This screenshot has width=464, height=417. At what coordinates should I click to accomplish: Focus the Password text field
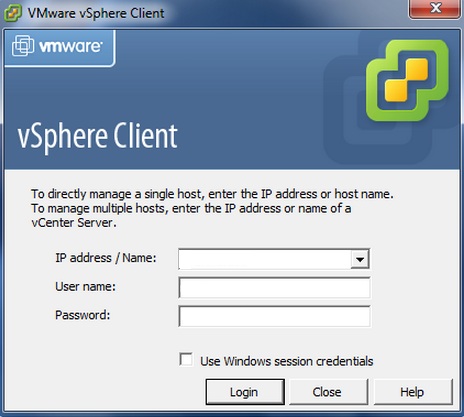pyautogui.click(x=274, y=316)
